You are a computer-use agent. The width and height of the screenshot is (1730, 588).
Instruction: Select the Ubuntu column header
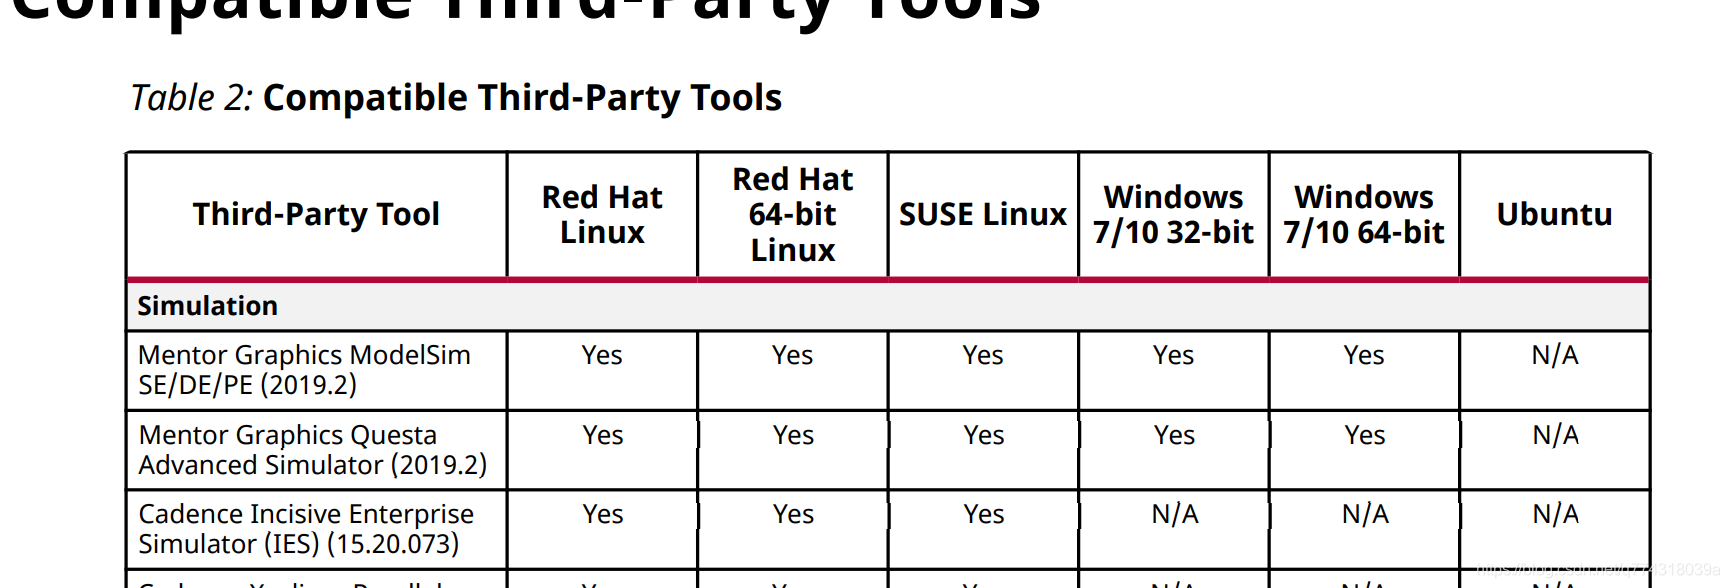(x=1554, y=214)
